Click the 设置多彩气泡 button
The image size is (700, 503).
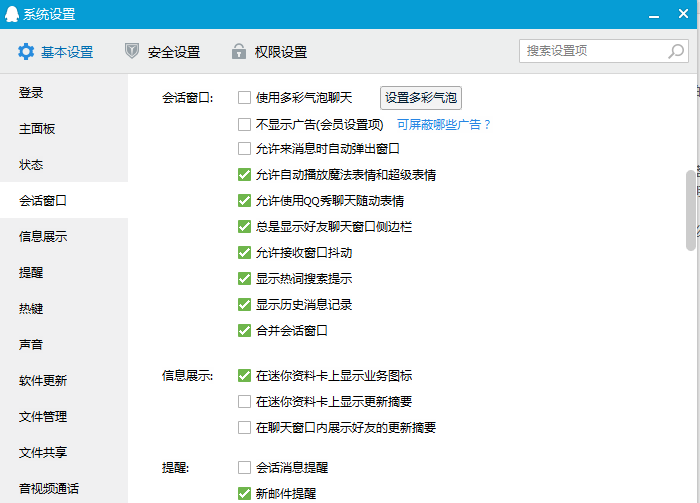point(421,98)
